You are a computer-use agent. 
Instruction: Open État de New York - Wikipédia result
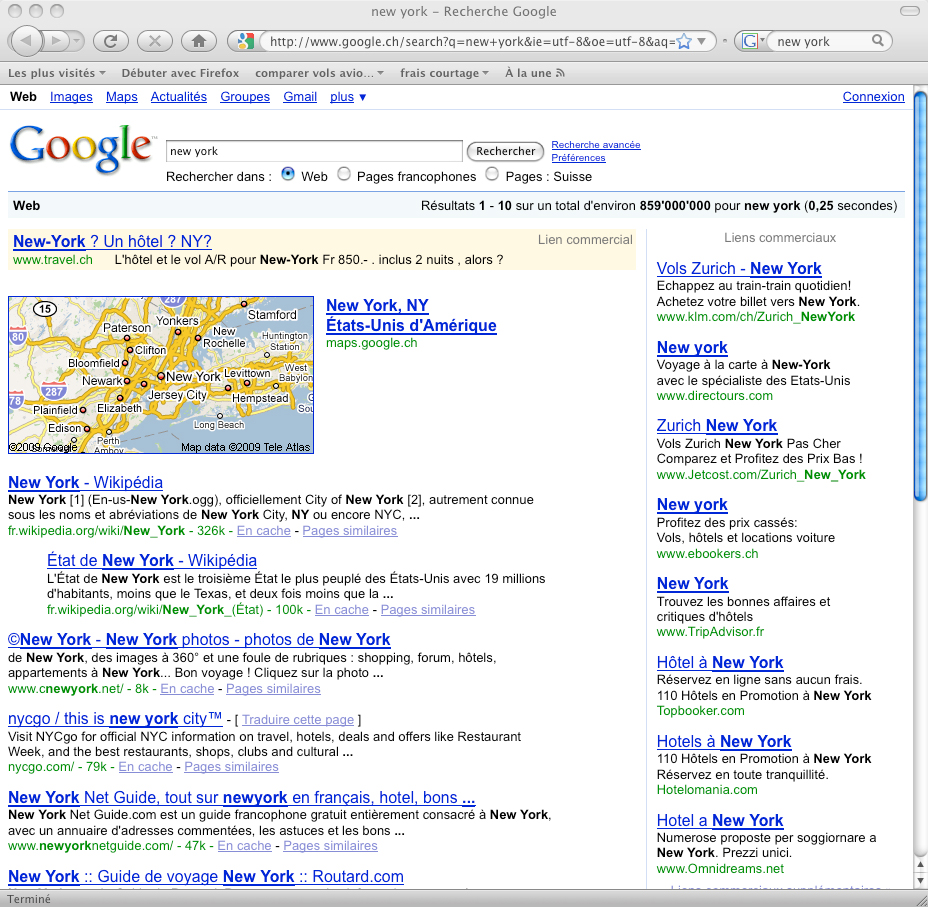[x=152, y=560]
